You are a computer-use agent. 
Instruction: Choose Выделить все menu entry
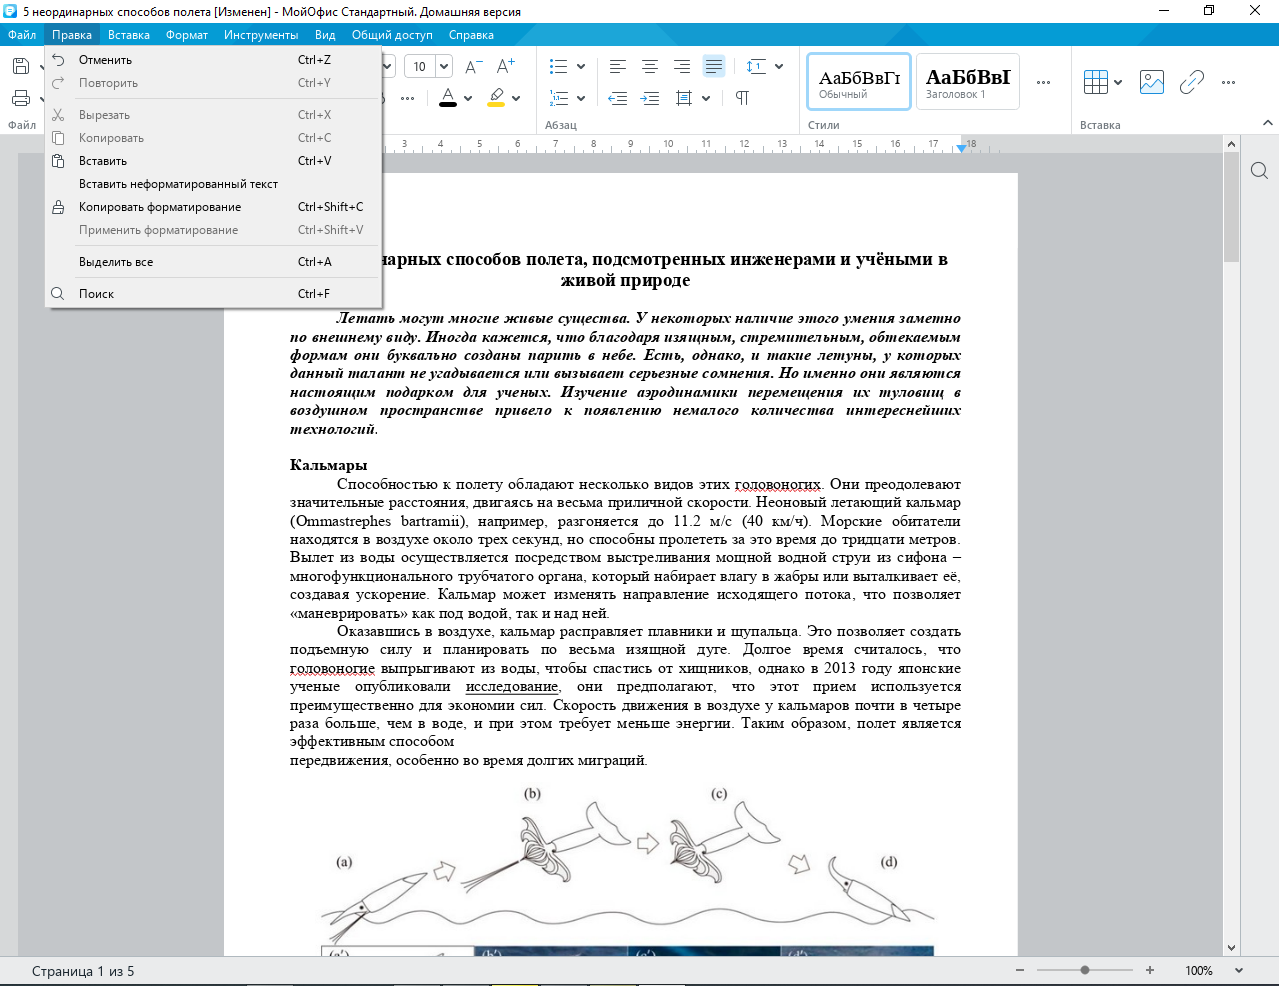click(x=213, y=262)
